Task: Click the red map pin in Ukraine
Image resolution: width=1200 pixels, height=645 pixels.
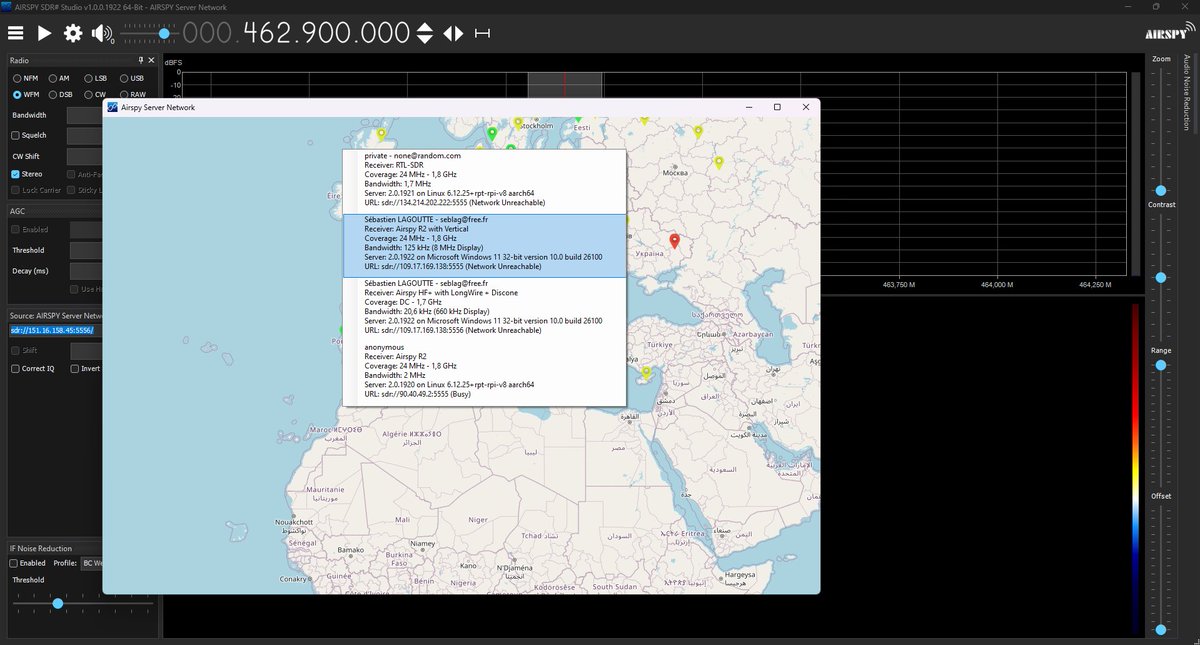Action: point(674,241)
